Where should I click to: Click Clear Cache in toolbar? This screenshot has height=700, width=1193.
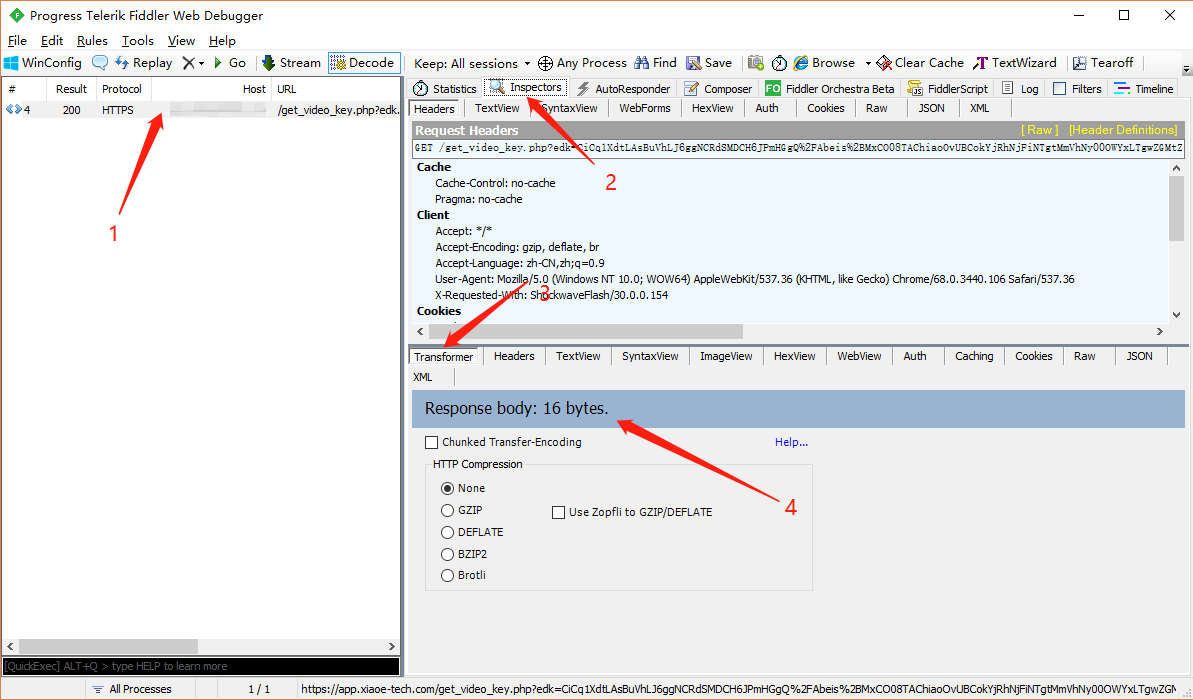pos(920,63)
